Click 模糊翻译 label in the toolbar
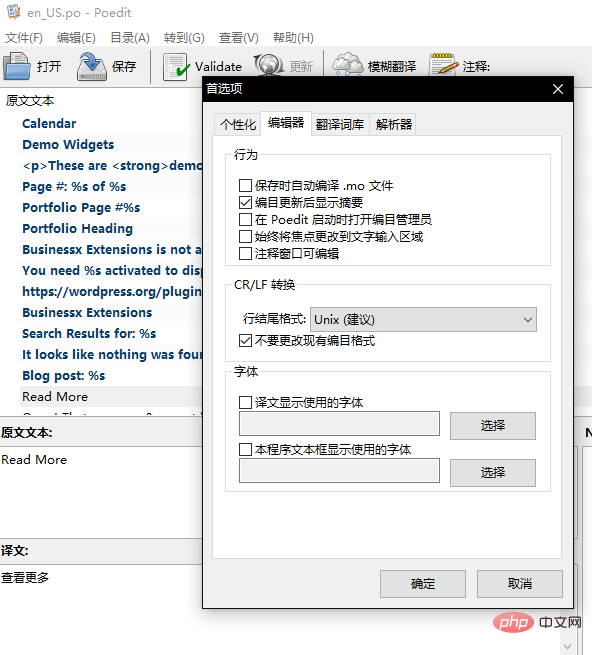The height and width of the screenshot is (655, 592). [x=392, y=66]
